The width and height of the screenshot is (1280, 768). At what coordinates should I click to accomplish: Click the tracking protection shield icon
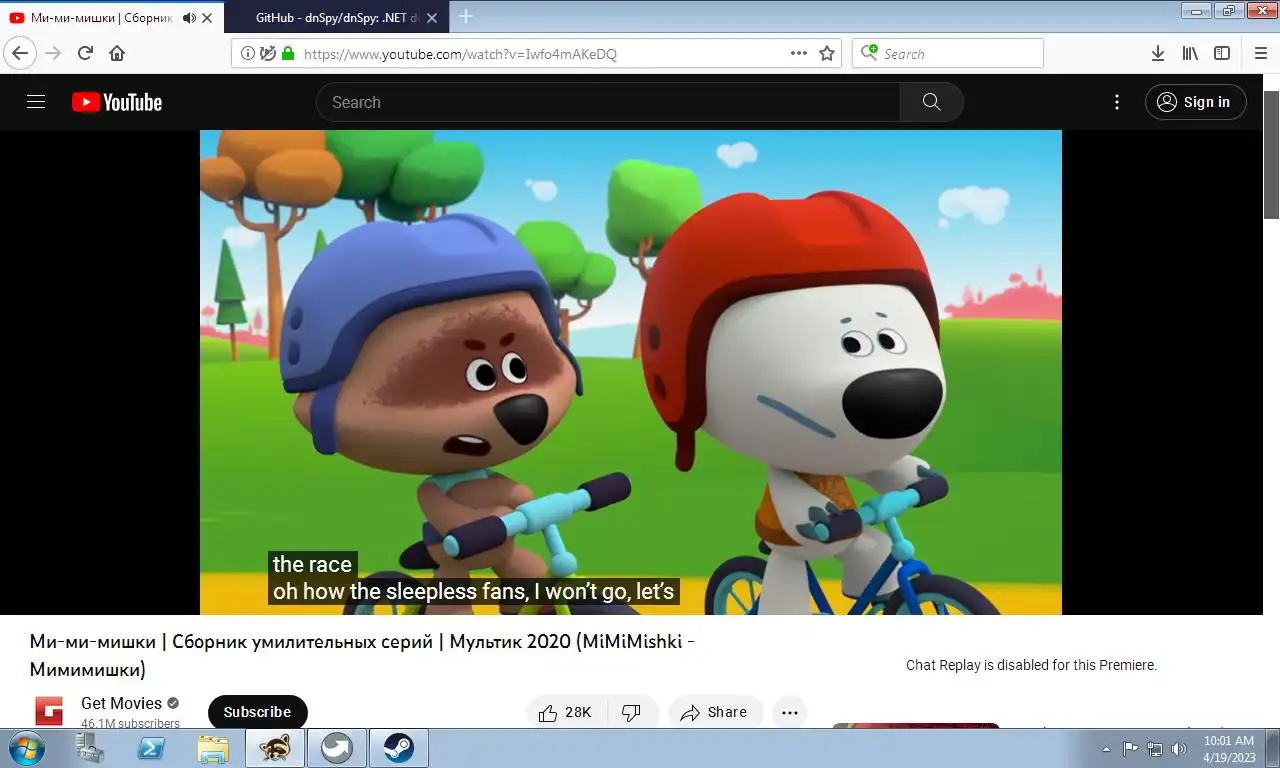tap(267, 53)
